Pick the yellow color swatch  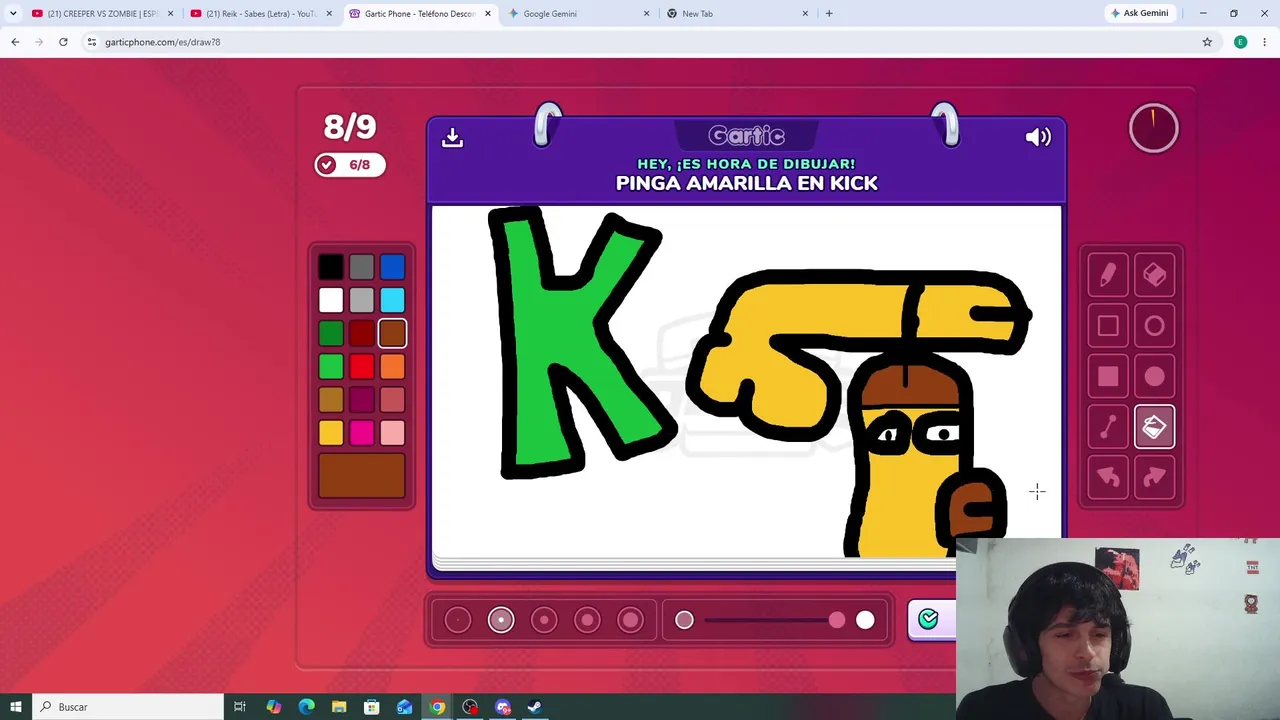tap(331, 432)
